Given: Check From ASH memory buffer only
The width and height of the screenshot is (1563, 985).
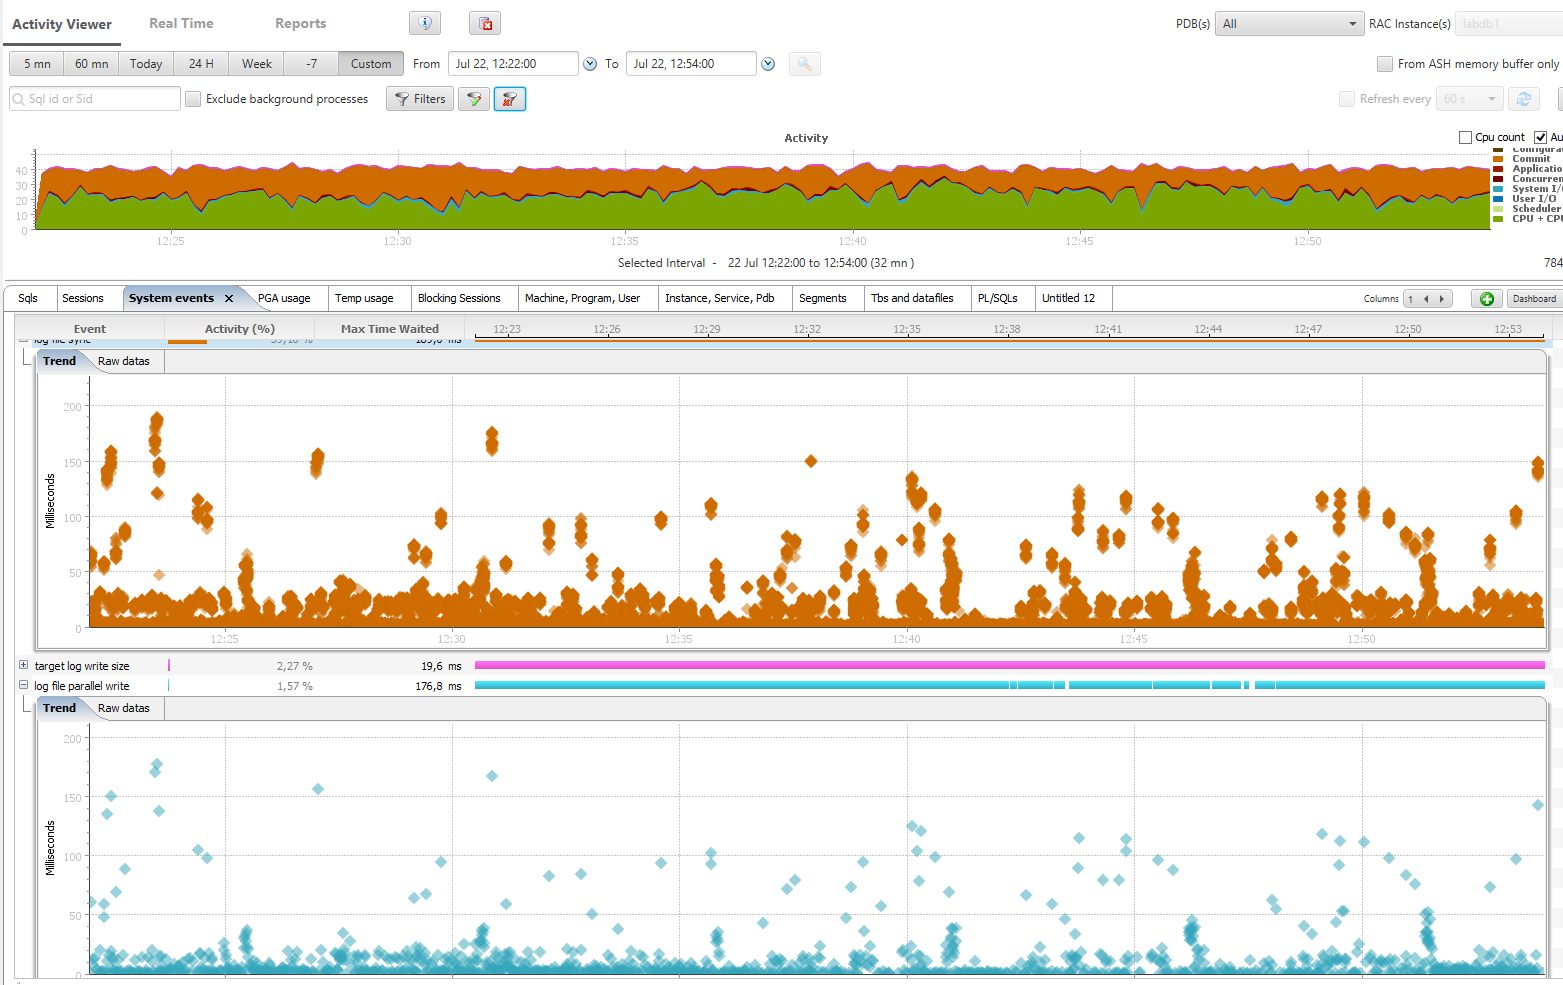Looking at the screenshot, I should (x=1385, y=64).
